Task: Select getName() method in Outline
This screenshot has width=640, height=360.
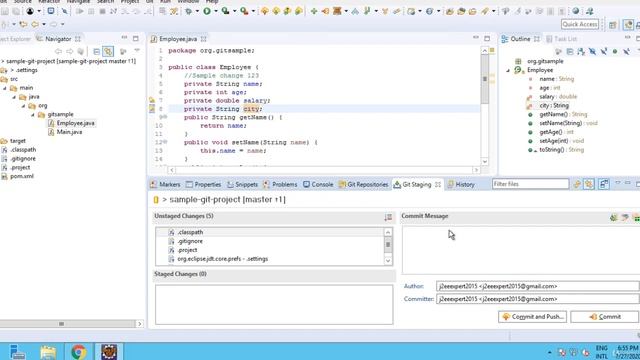Action: (x=552, y=114)
